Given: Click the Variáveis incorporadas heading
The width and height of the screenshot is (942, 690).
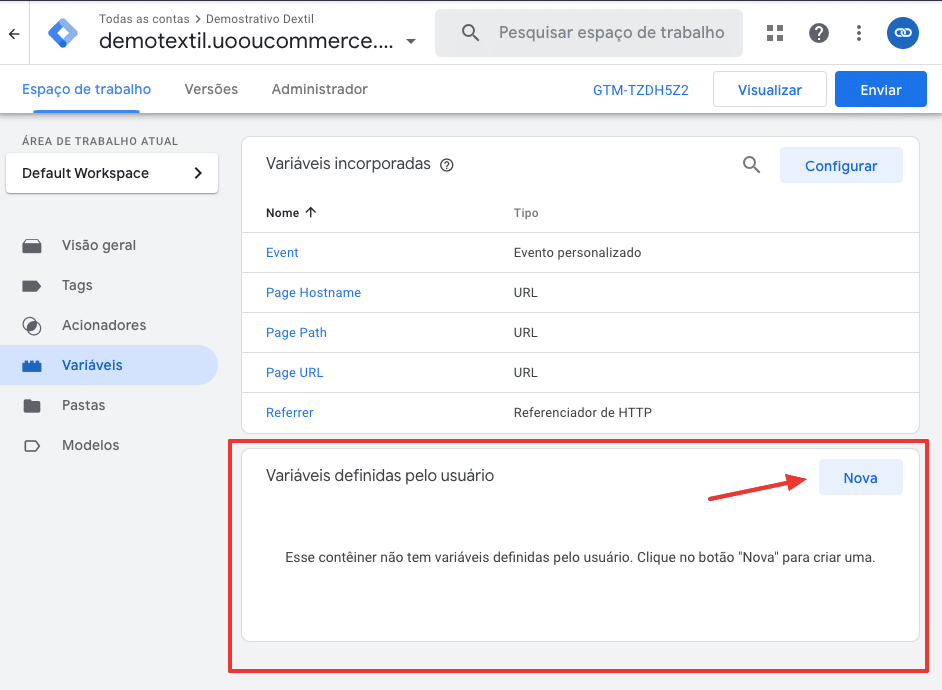Looking at the screenshot, I should [348, 164].
